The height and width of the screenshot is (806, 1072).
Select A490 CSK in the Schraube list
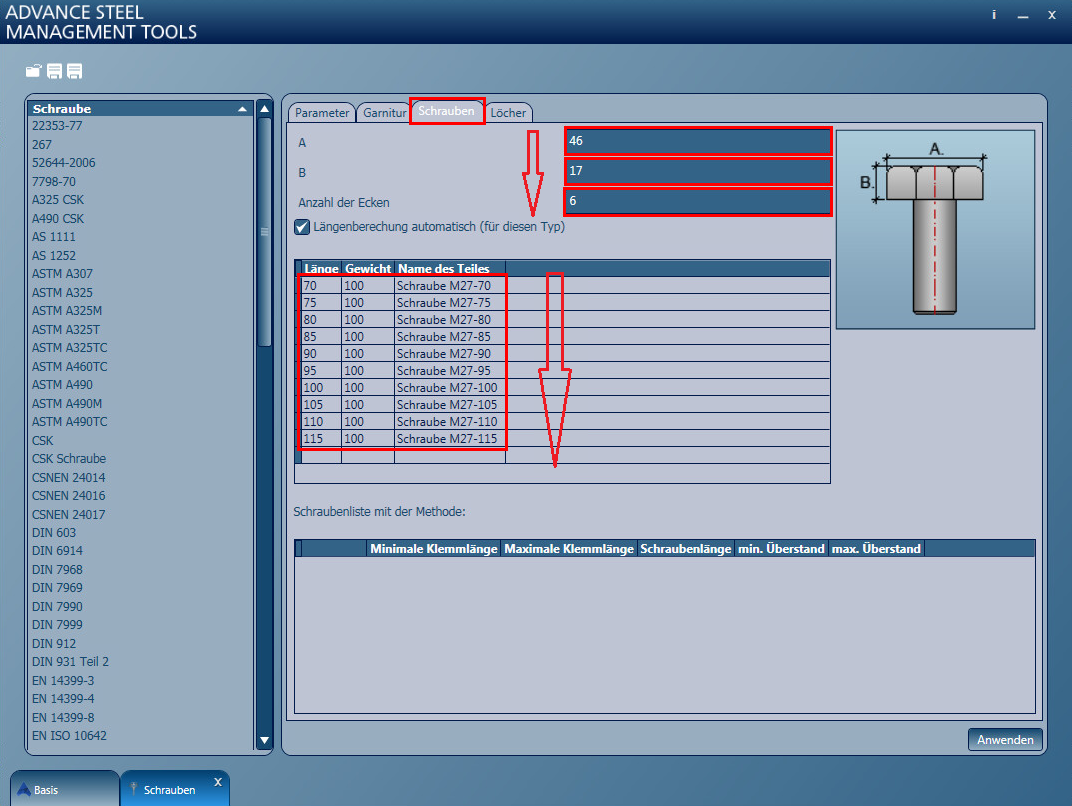click(x=58, y=219)
